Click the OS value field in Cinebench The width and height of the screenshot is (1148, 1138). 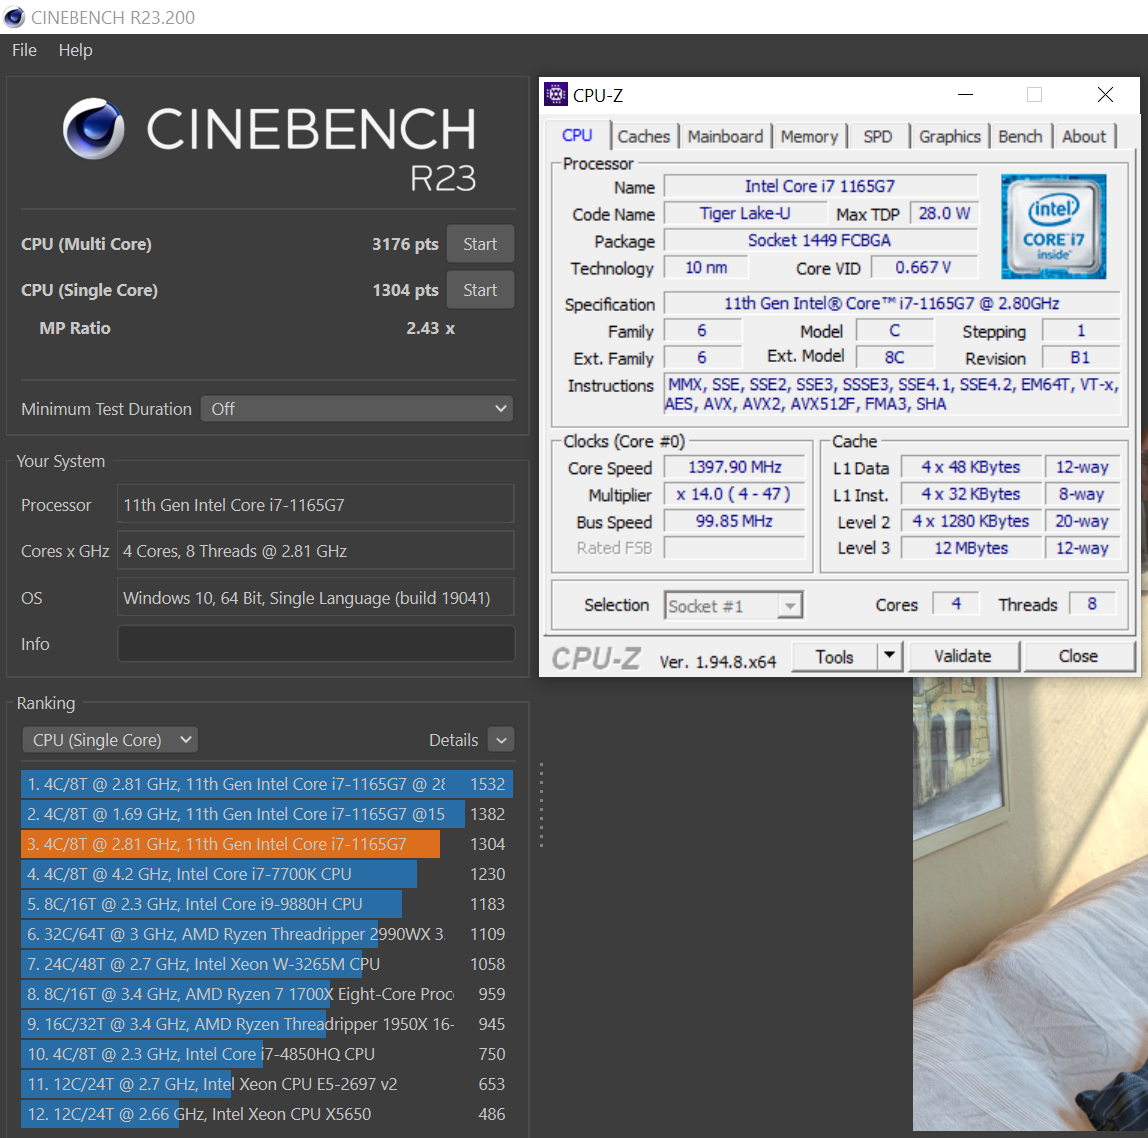(x=316, y=598)
